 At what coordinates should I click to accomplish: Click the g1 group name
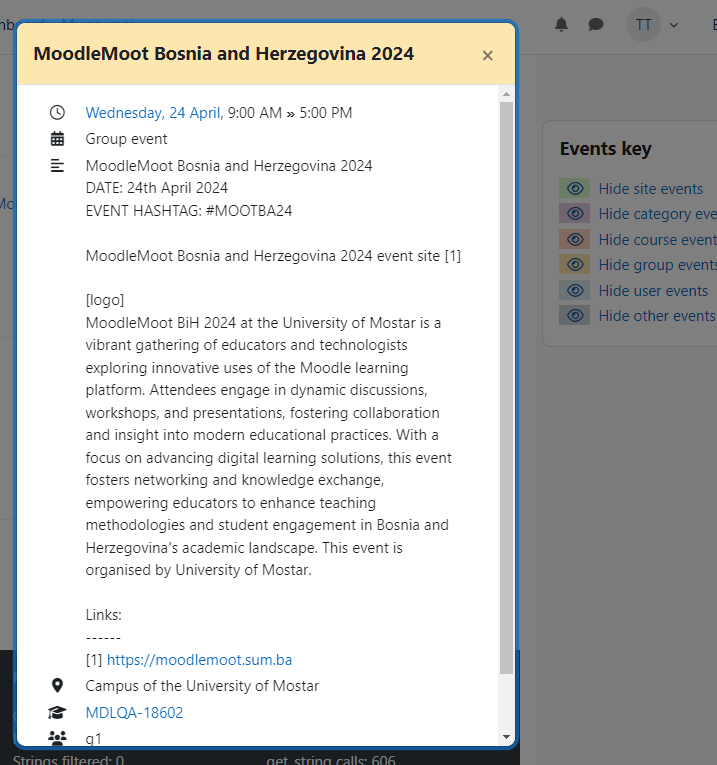tap(93, 739)
